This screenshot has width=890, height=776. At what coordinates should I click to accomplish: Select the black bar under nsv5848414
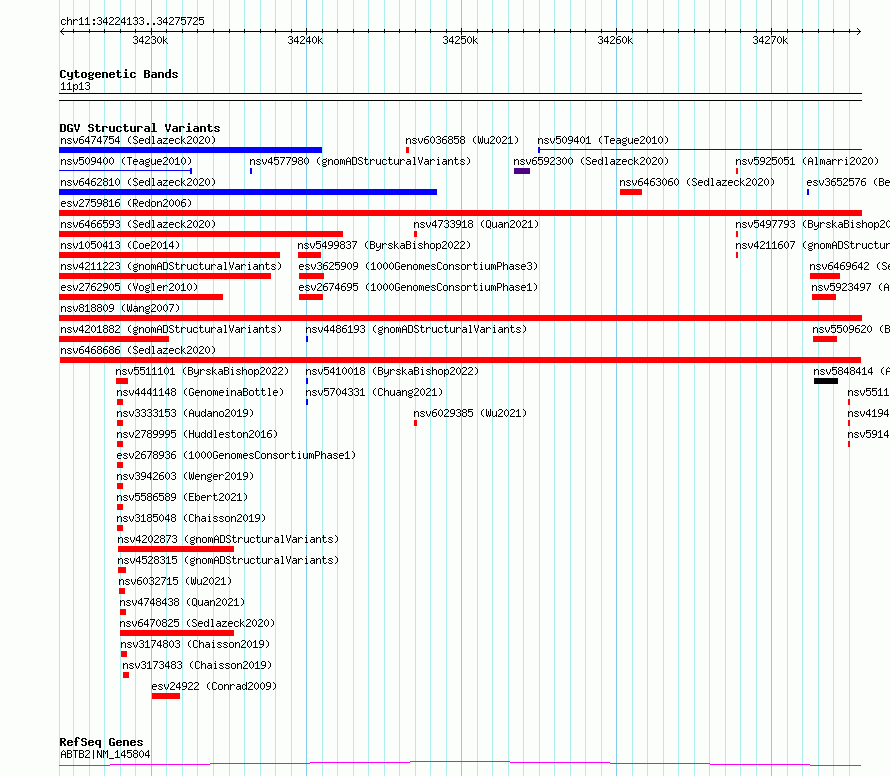(826, 381)
